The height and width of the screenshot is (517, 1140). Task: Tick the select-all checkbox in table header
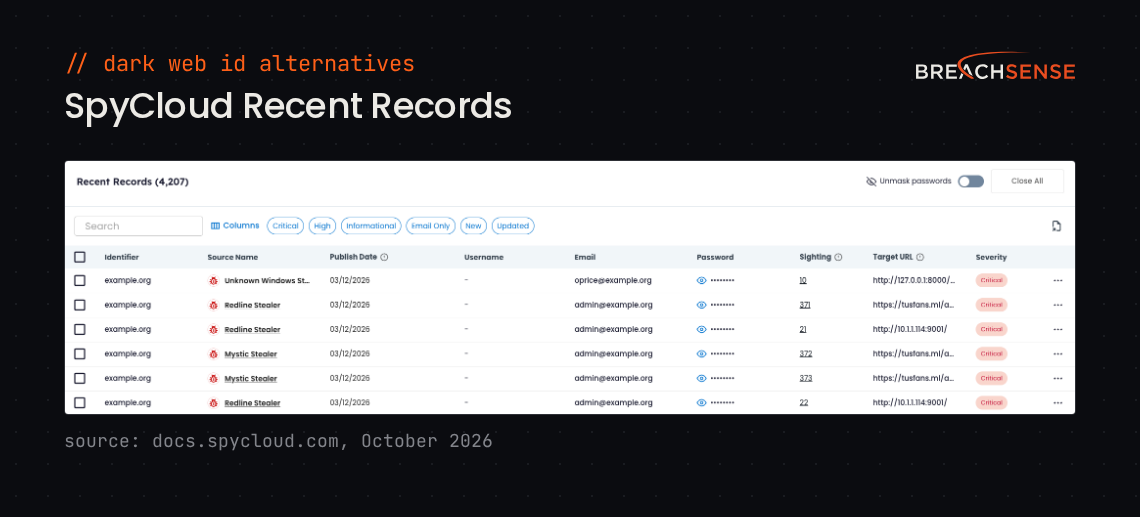(x=80, y=257)
